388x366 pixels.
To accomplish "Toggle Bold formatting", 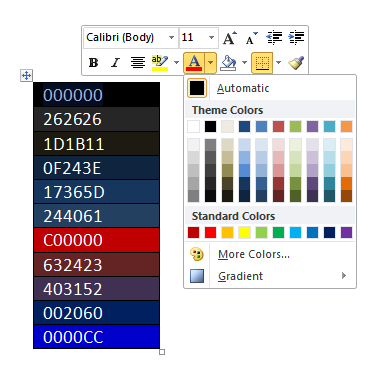I will (94, 62).
